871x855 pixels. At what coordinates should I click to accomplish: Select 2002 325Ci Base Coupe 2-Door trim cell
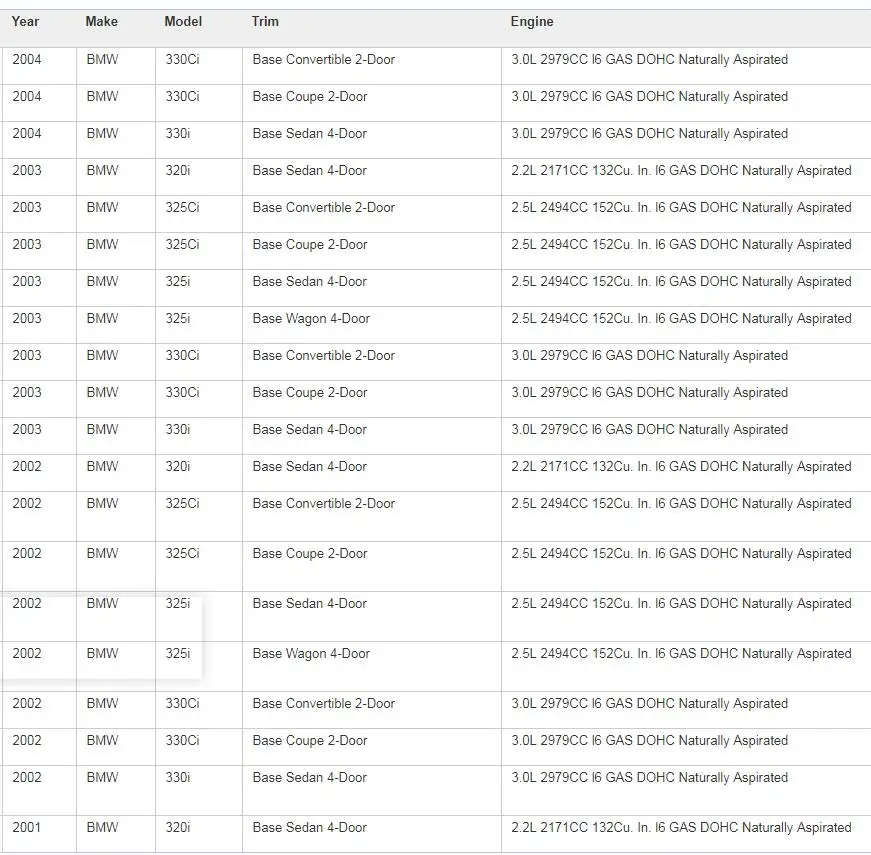point(372,567)
